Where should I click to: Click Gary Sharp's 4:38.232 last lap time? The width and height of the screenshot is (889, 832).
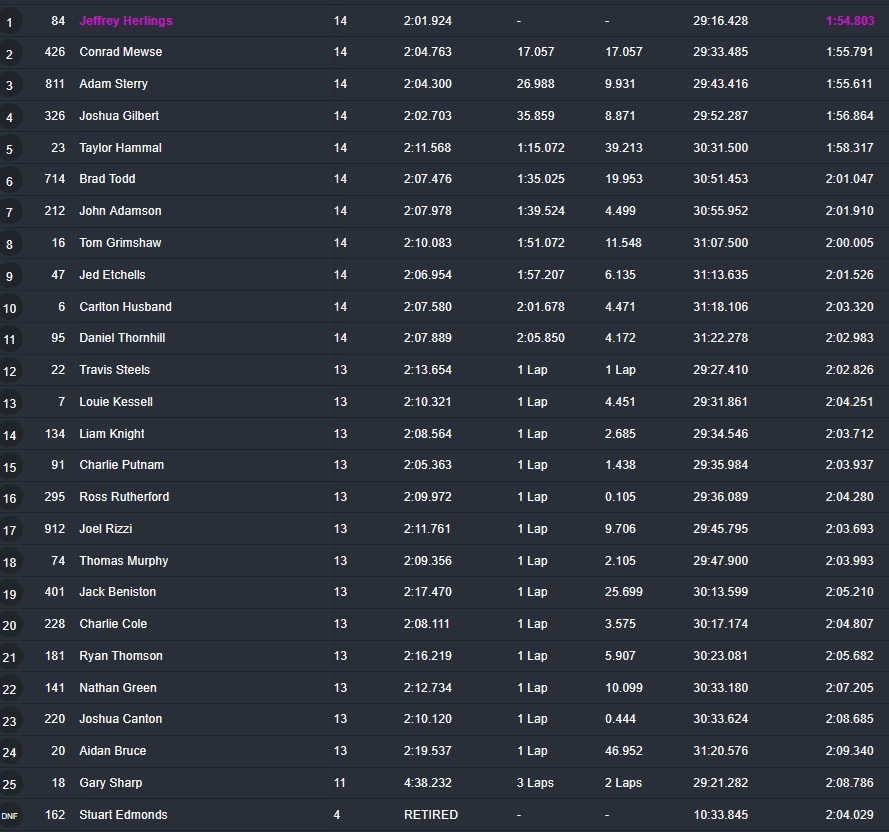click(427, 783)
